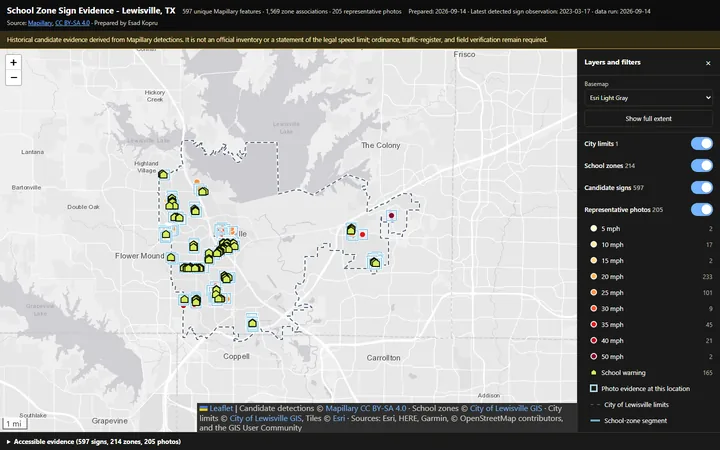Click Photo evidence legend square icon

click(593, 388)
